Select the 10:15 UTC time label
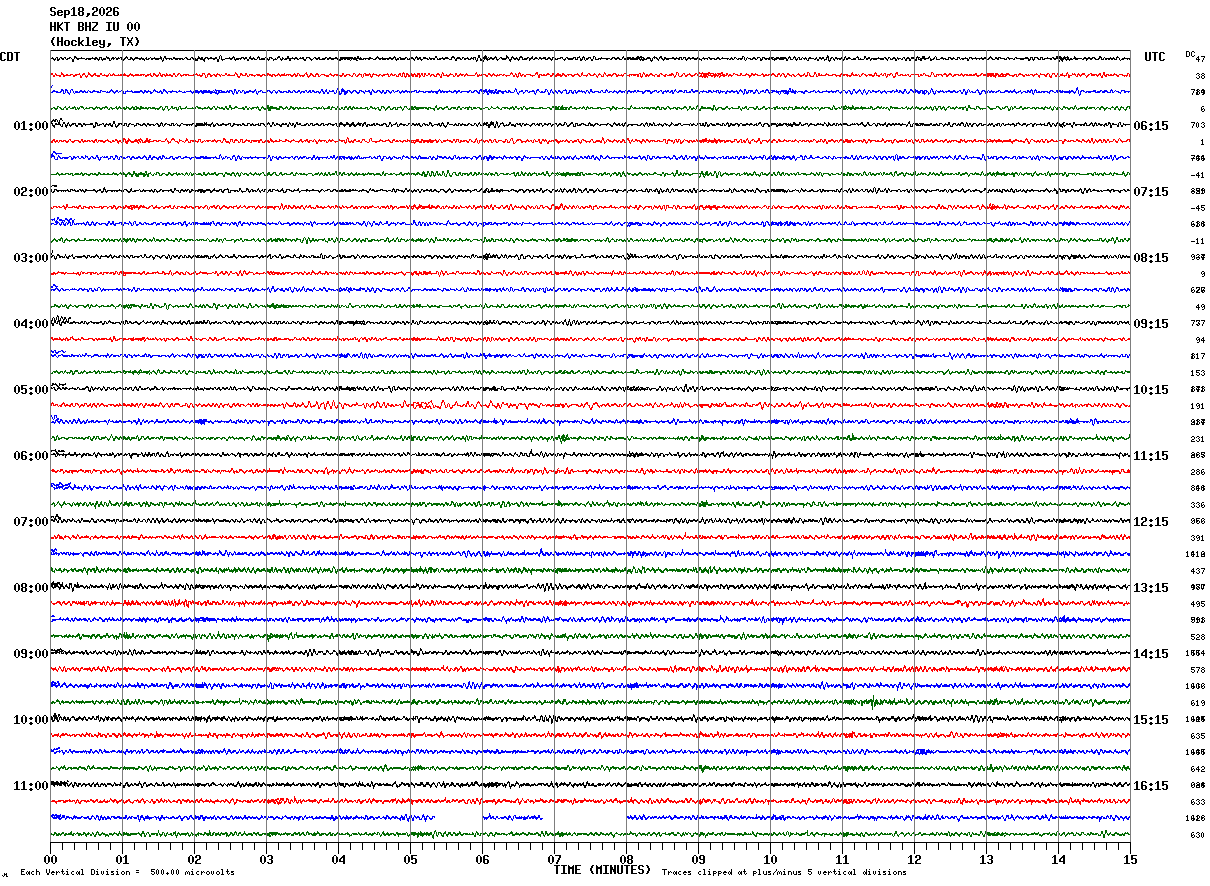 (x=1151, y=390)
